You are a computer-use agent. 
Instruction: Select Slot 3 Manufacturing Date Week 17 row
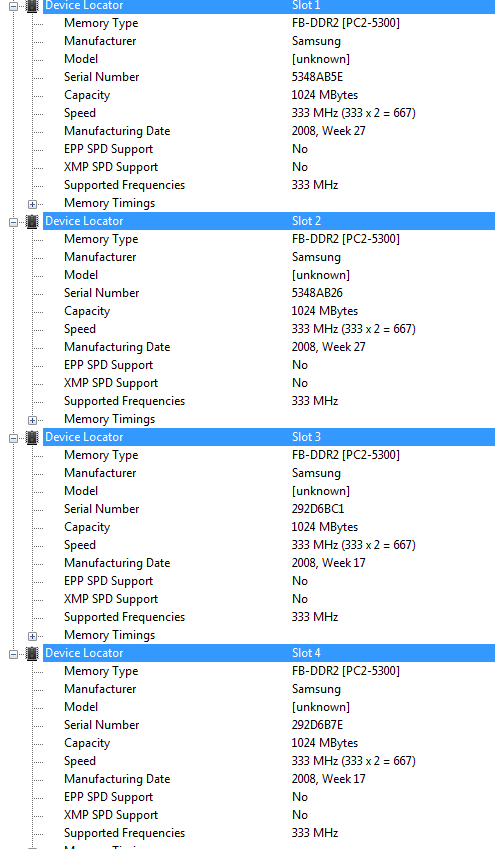(269, 563)
